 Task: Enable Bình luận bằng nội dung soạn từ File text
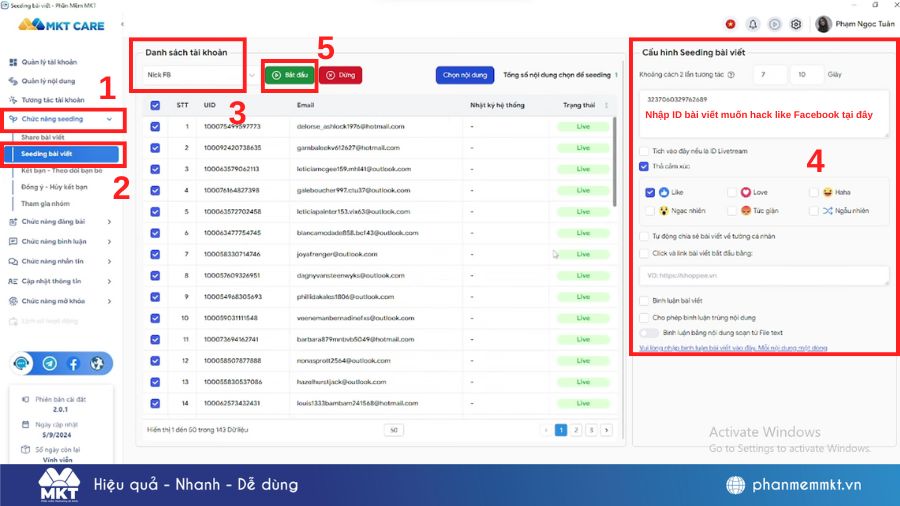tap(649, 333)
